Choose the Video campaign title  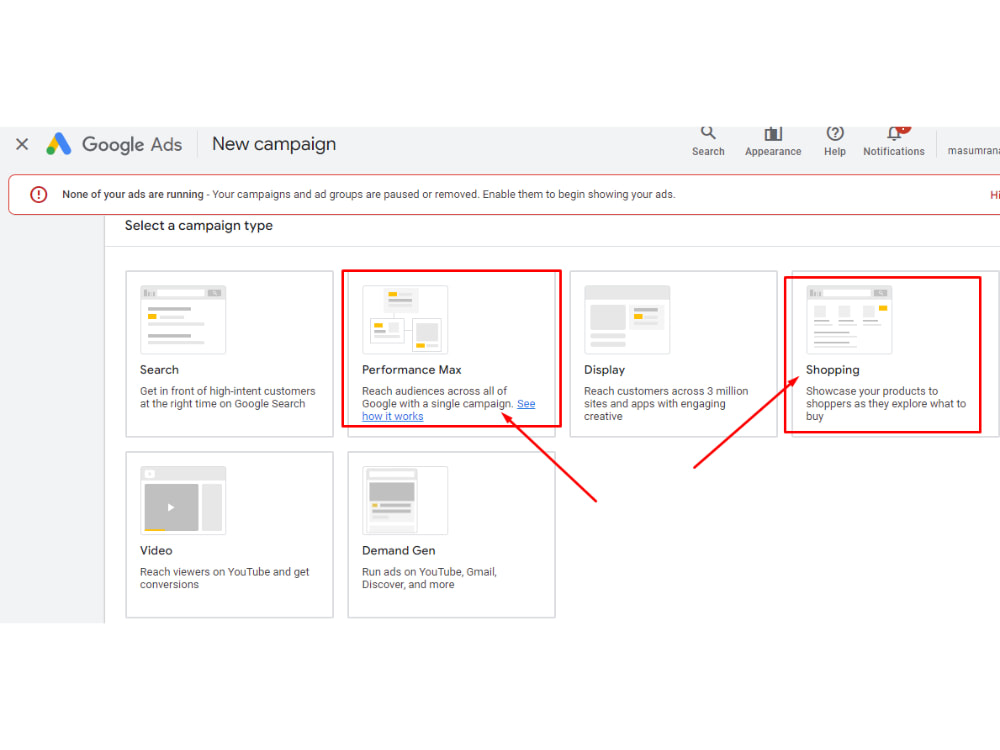click(156, 550)
